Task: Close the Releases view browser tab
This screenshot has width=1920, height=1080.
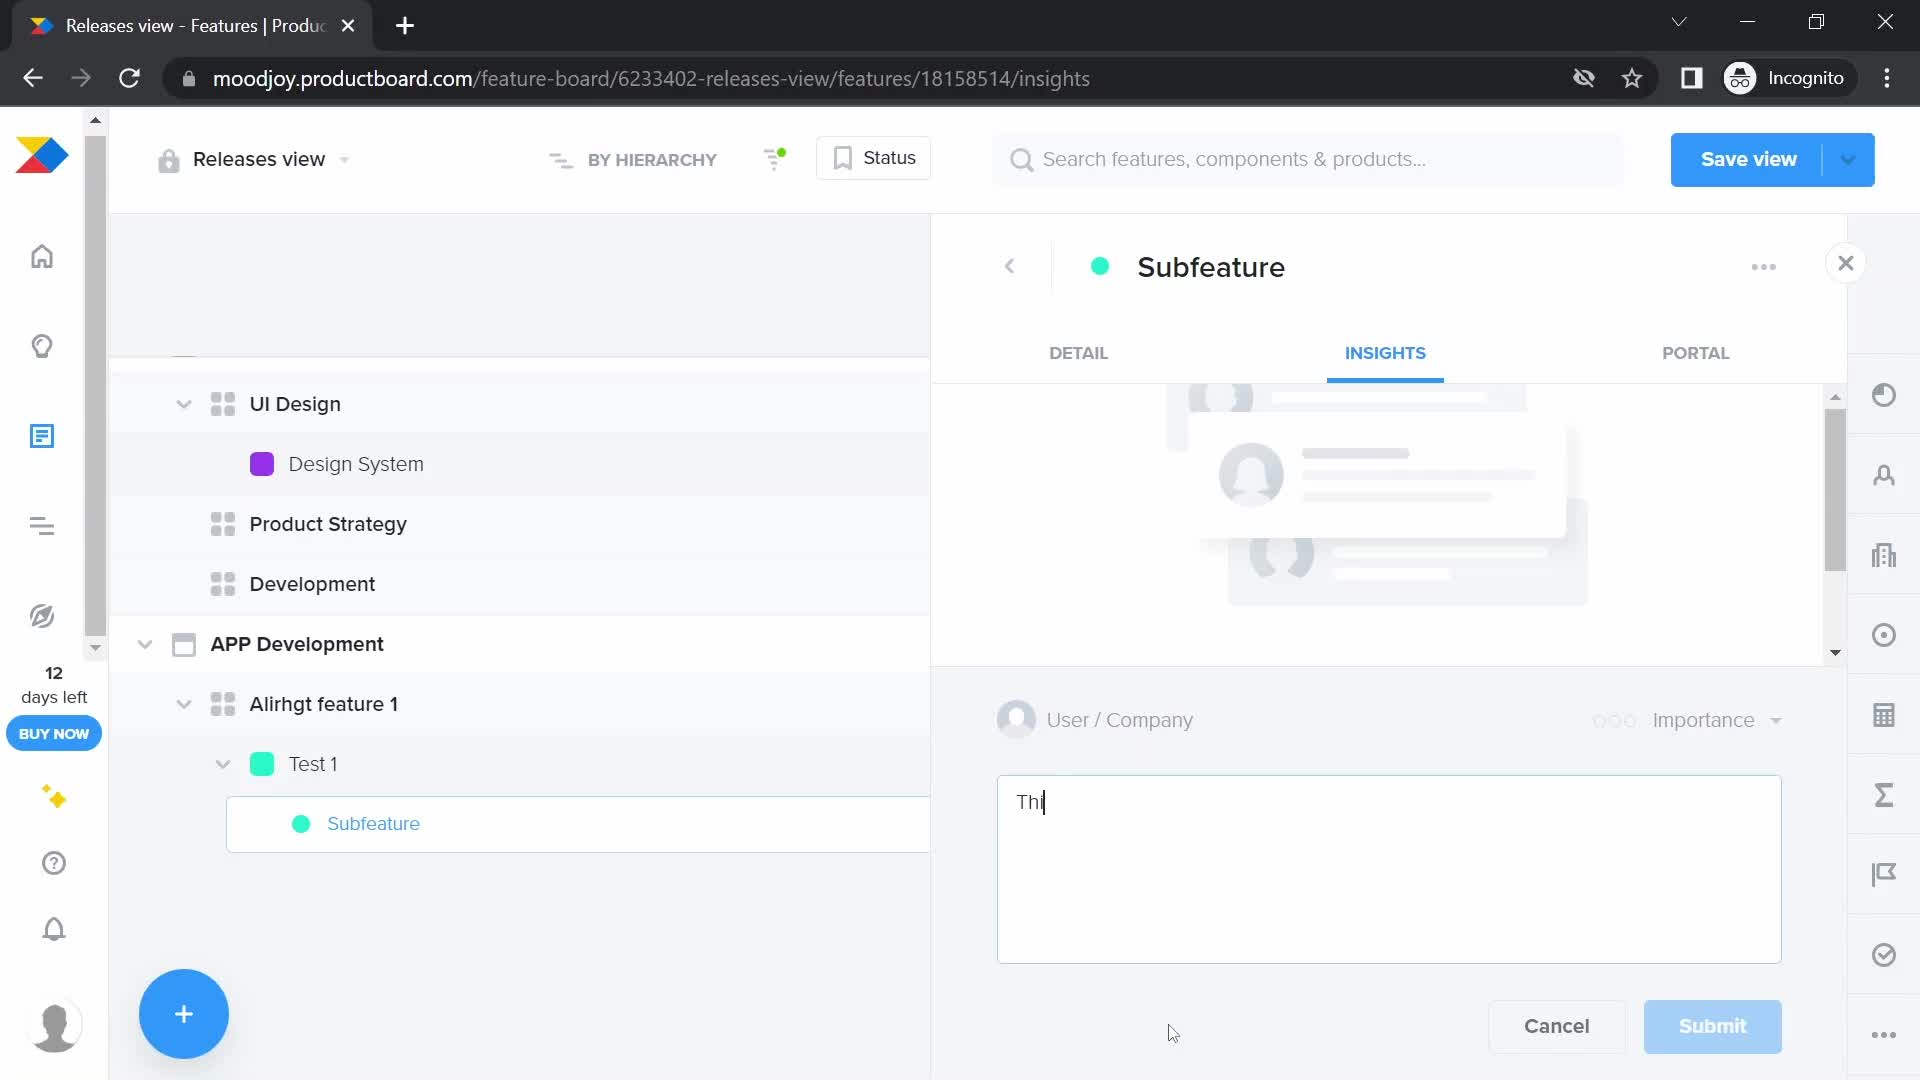Action: point(348,26)
